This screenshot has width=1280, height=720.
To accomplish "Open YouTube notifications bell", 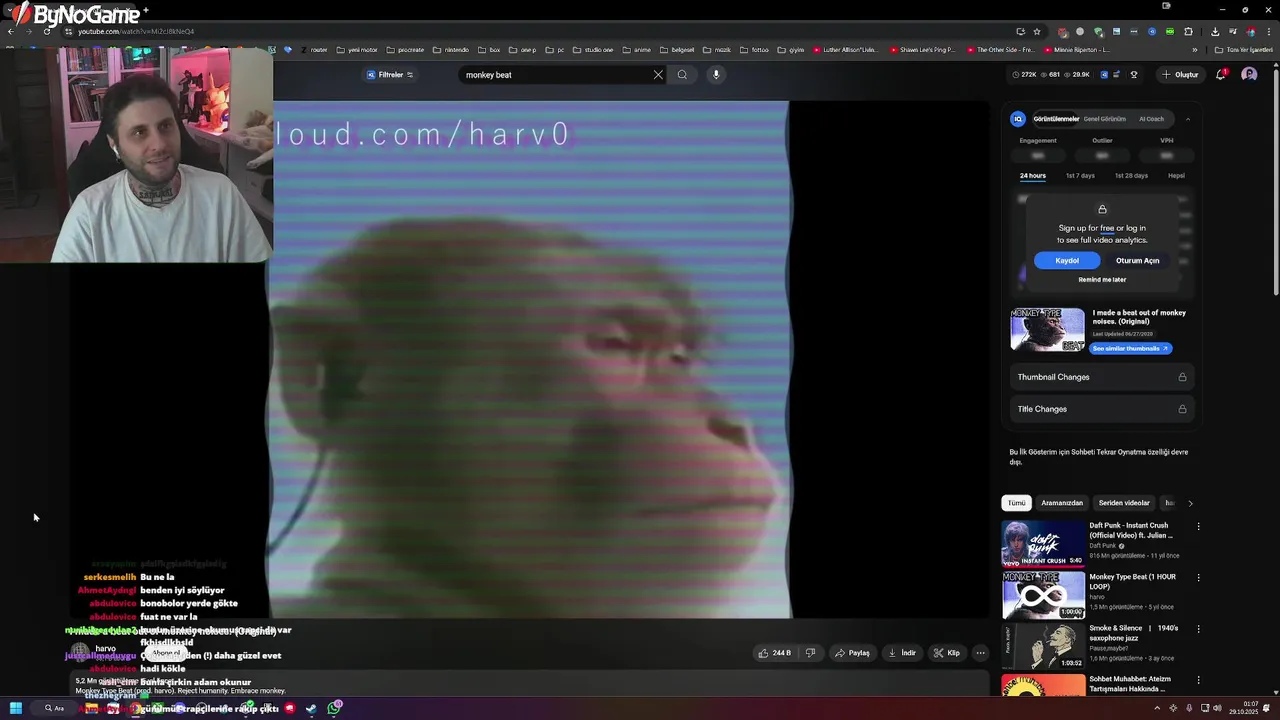I will click(1221, 75).
